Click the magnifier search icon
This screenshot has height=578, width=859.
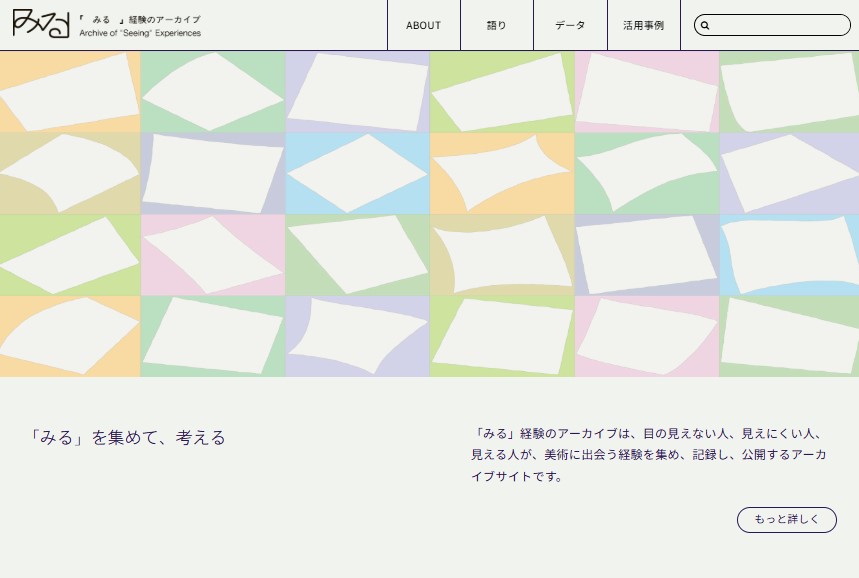coord(705,26)
